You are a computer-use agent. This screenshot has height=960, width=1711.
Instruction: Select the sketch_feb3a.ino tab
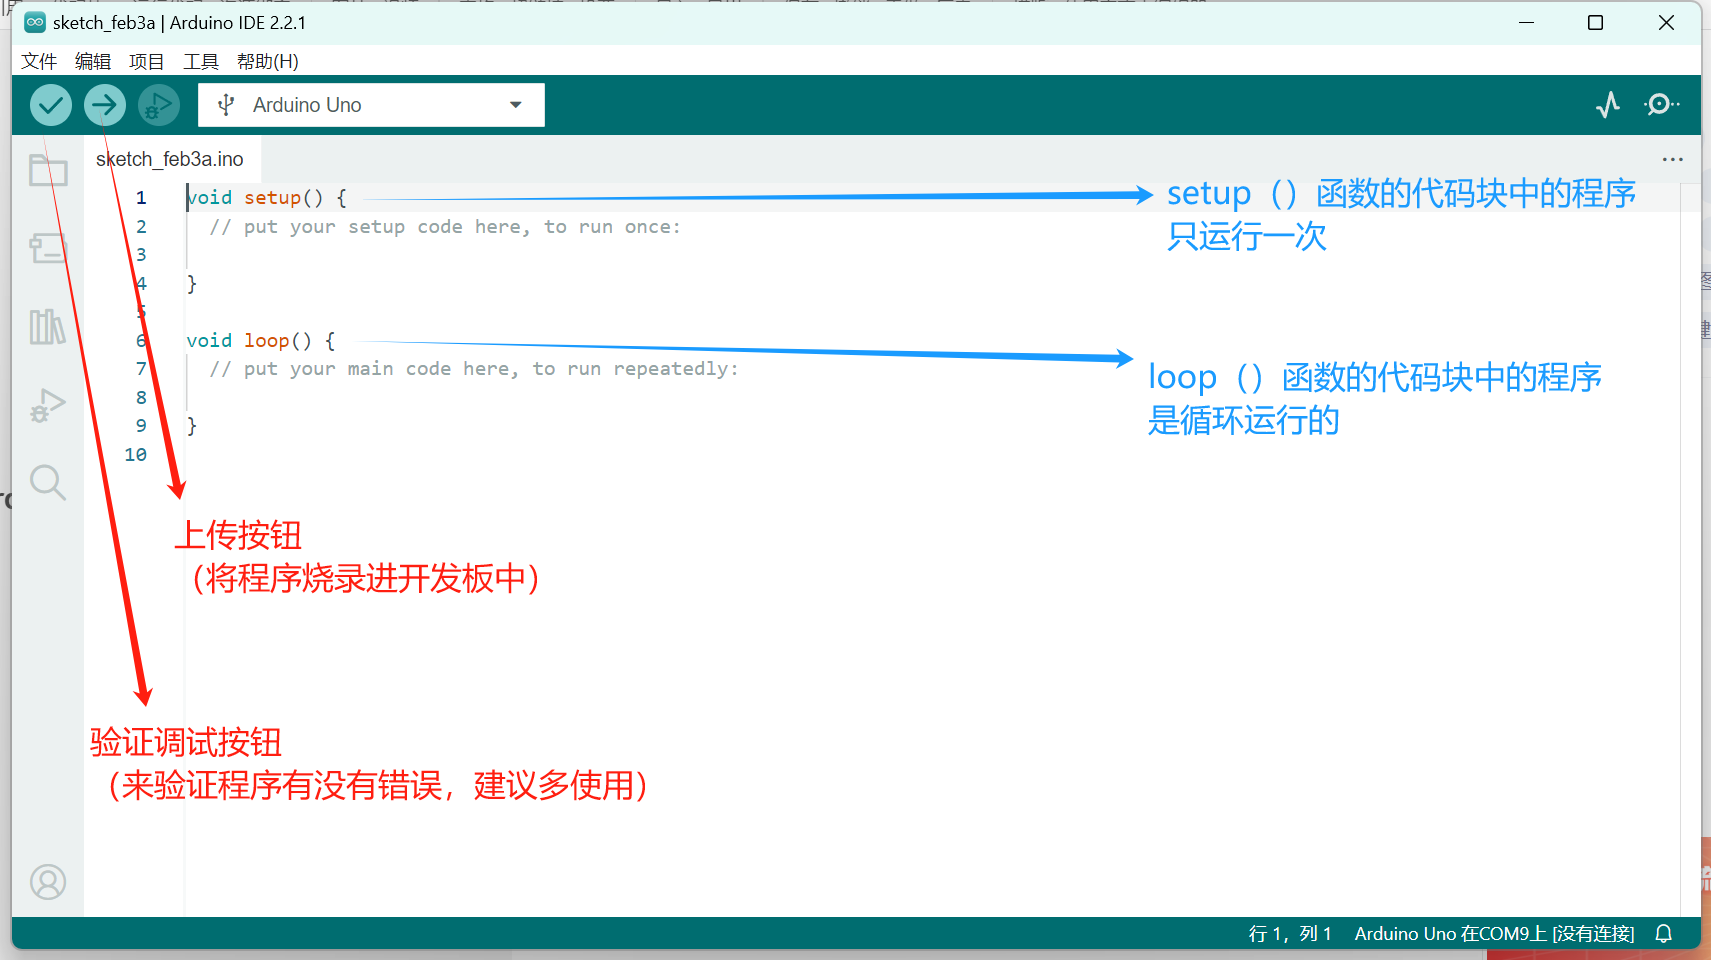click(170, 159)
